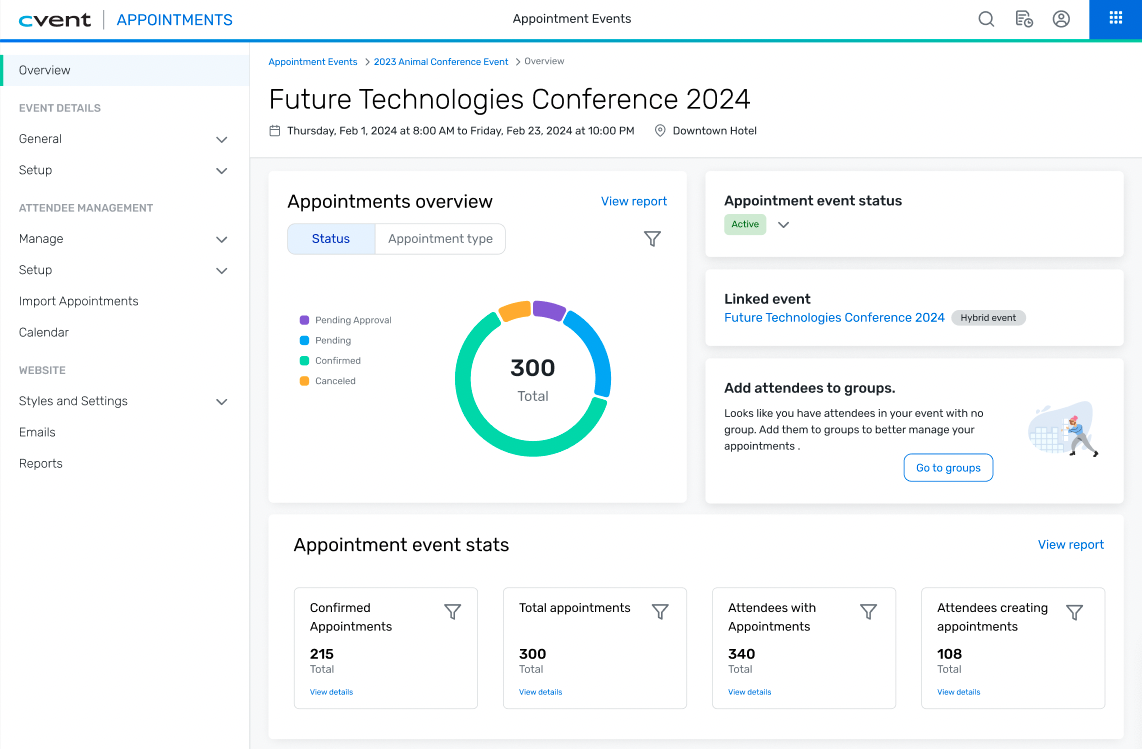The height and width of the screenshot is (749, 1142).
Task: Click the 300 Total donut chart center
Action: click(532, 379)
